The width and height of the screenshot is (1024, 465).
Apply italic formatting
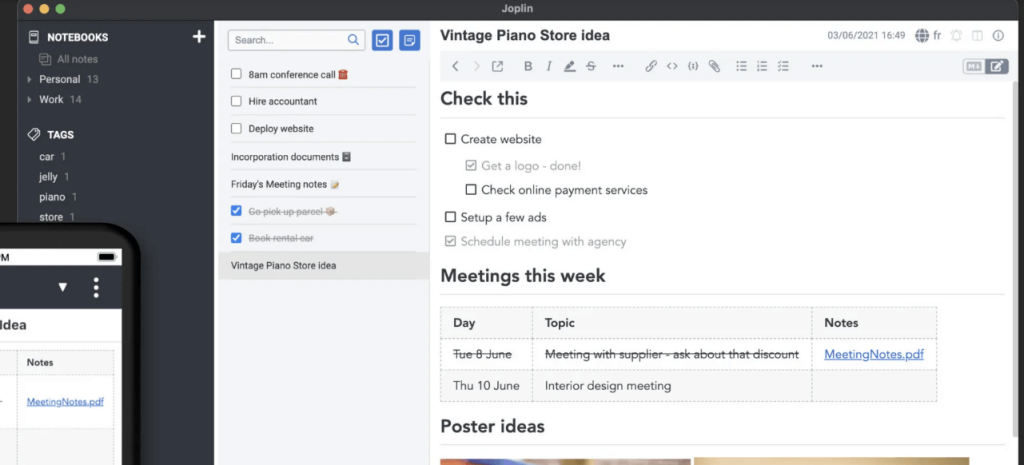[549, 66]
